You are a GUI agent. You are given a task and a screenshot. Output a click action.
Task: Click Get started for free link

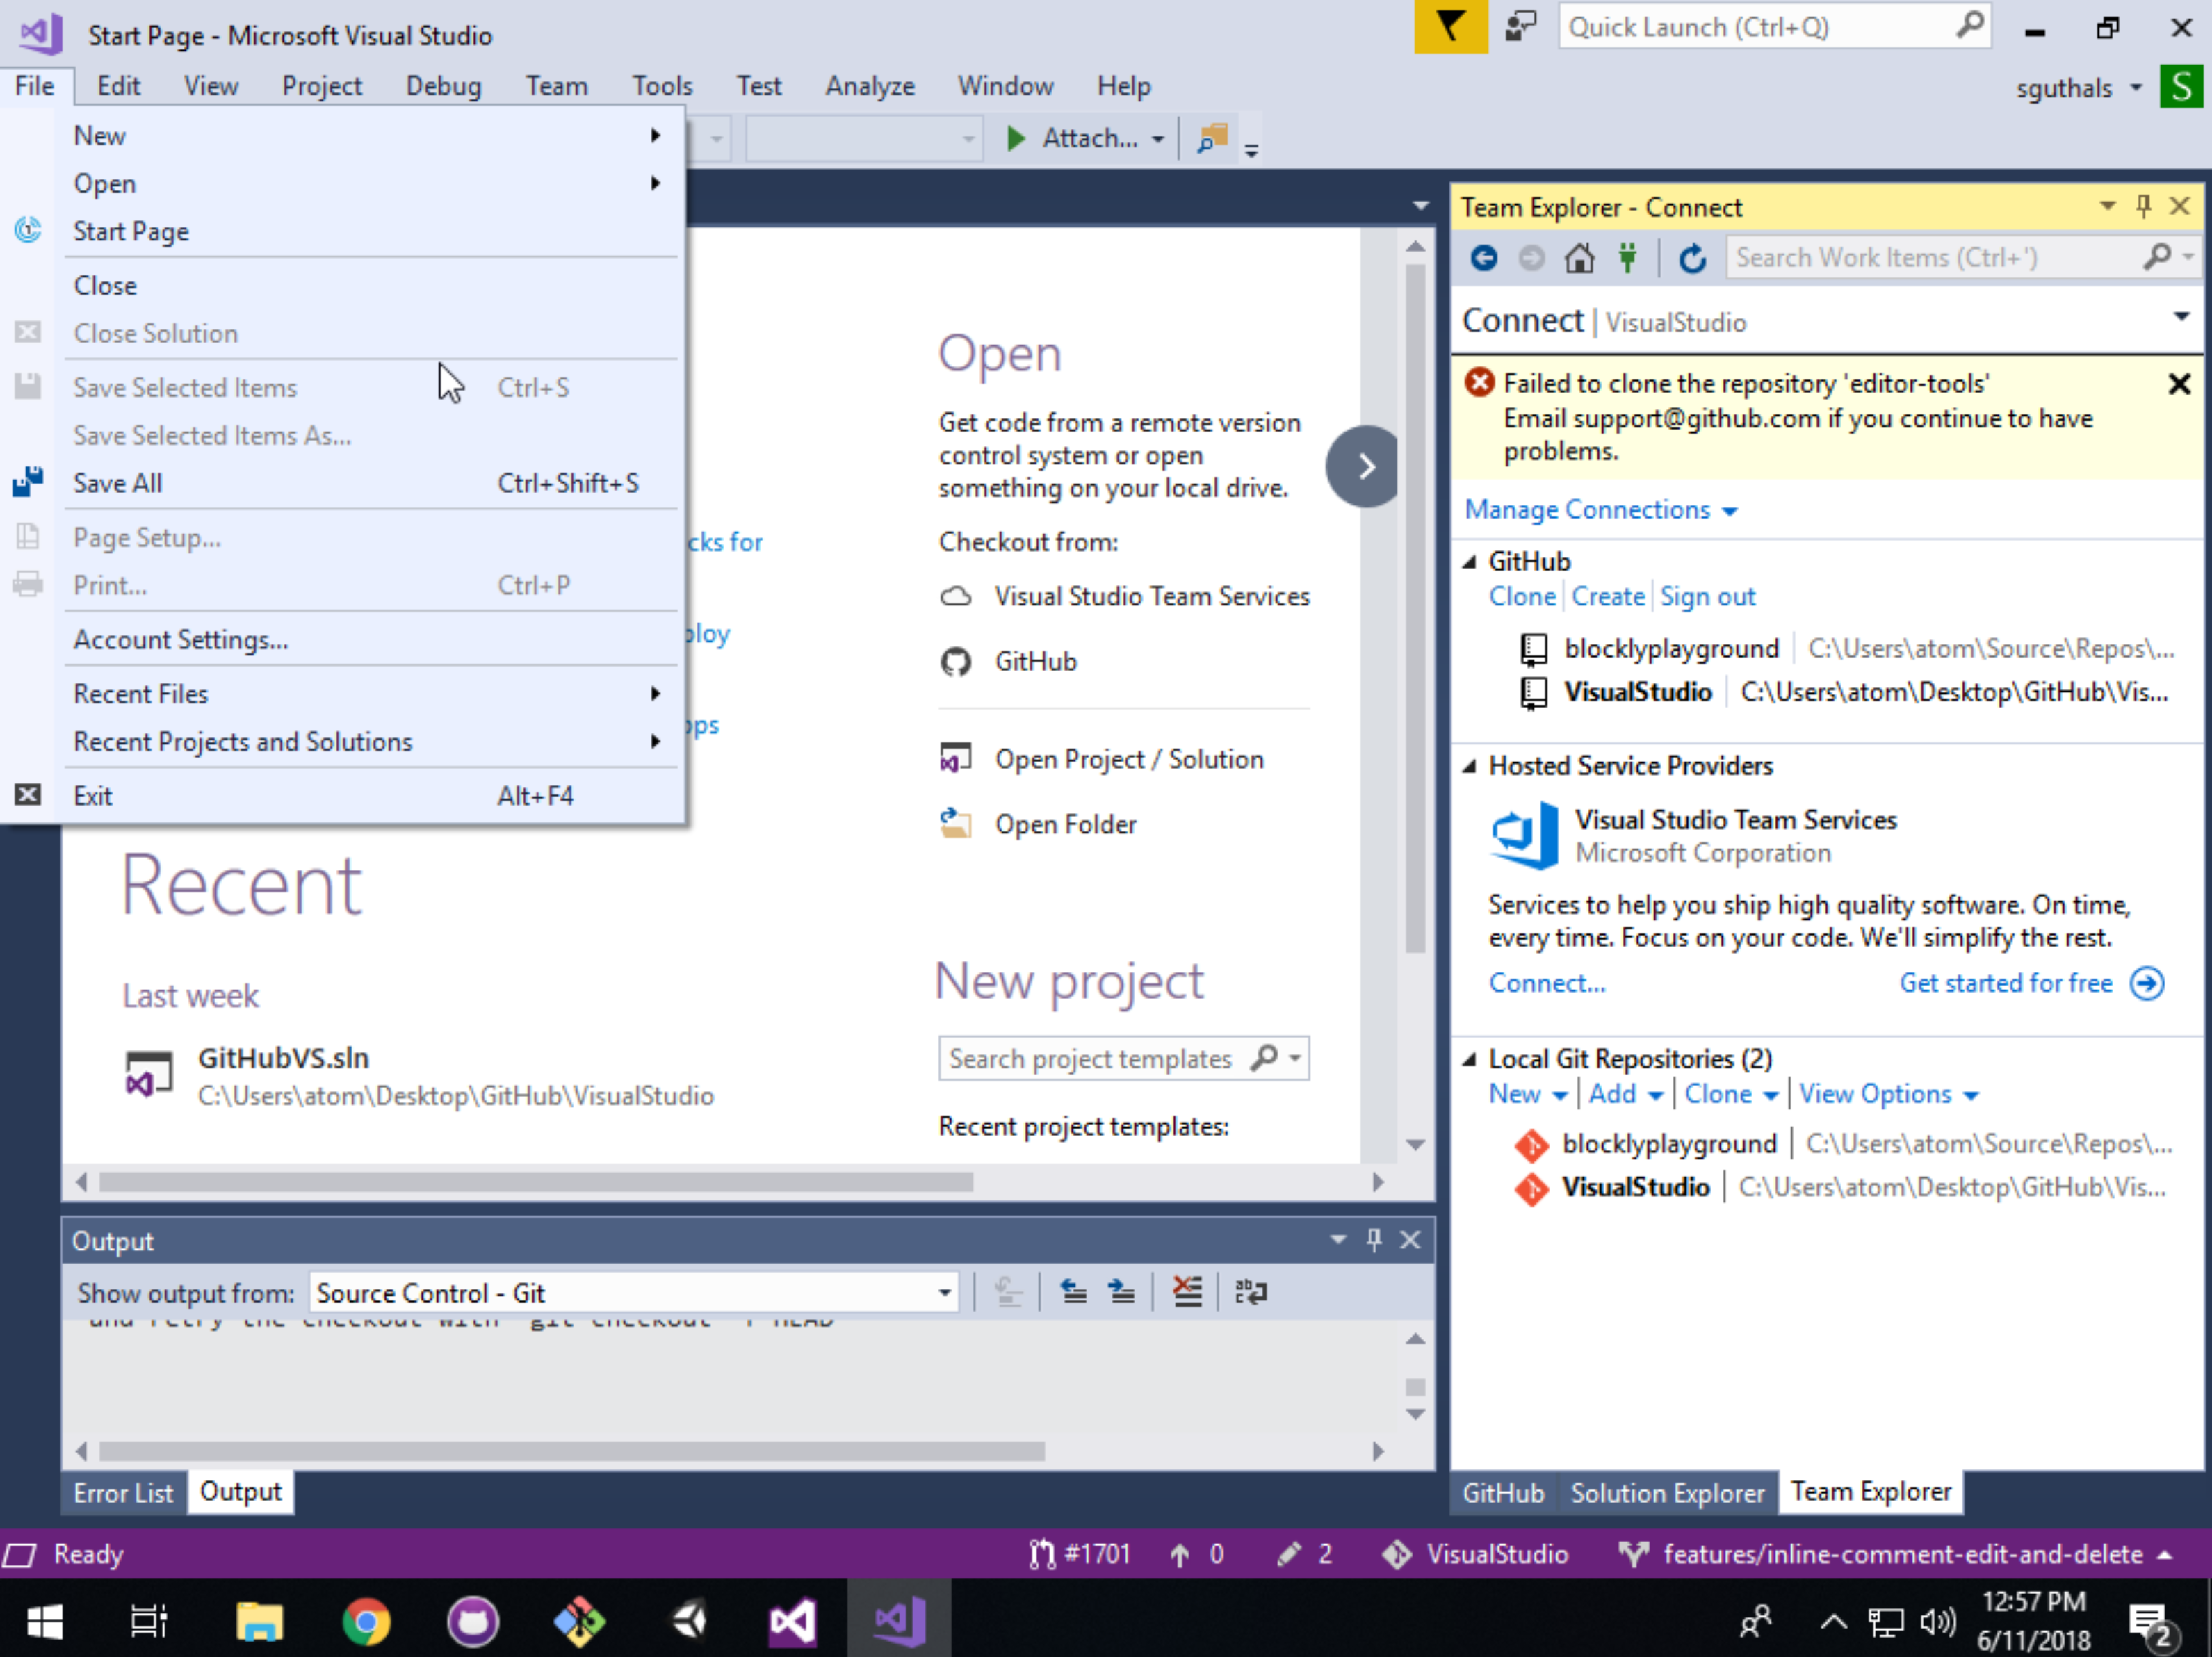pyautogui.click(x=2005, y=983)
